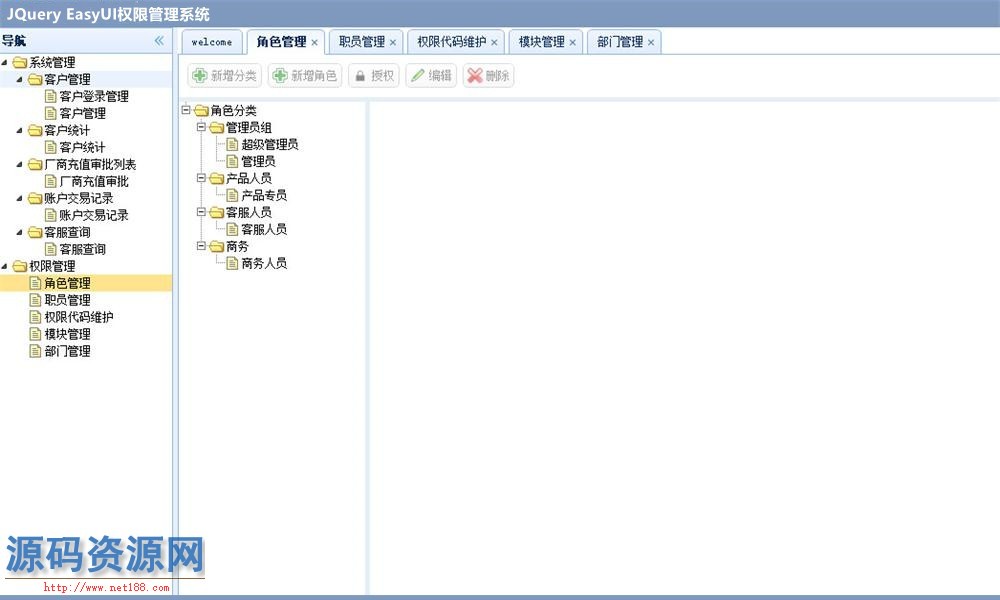
Task: Collapse the 管理员组 role folder
Action: pos(201,127)
